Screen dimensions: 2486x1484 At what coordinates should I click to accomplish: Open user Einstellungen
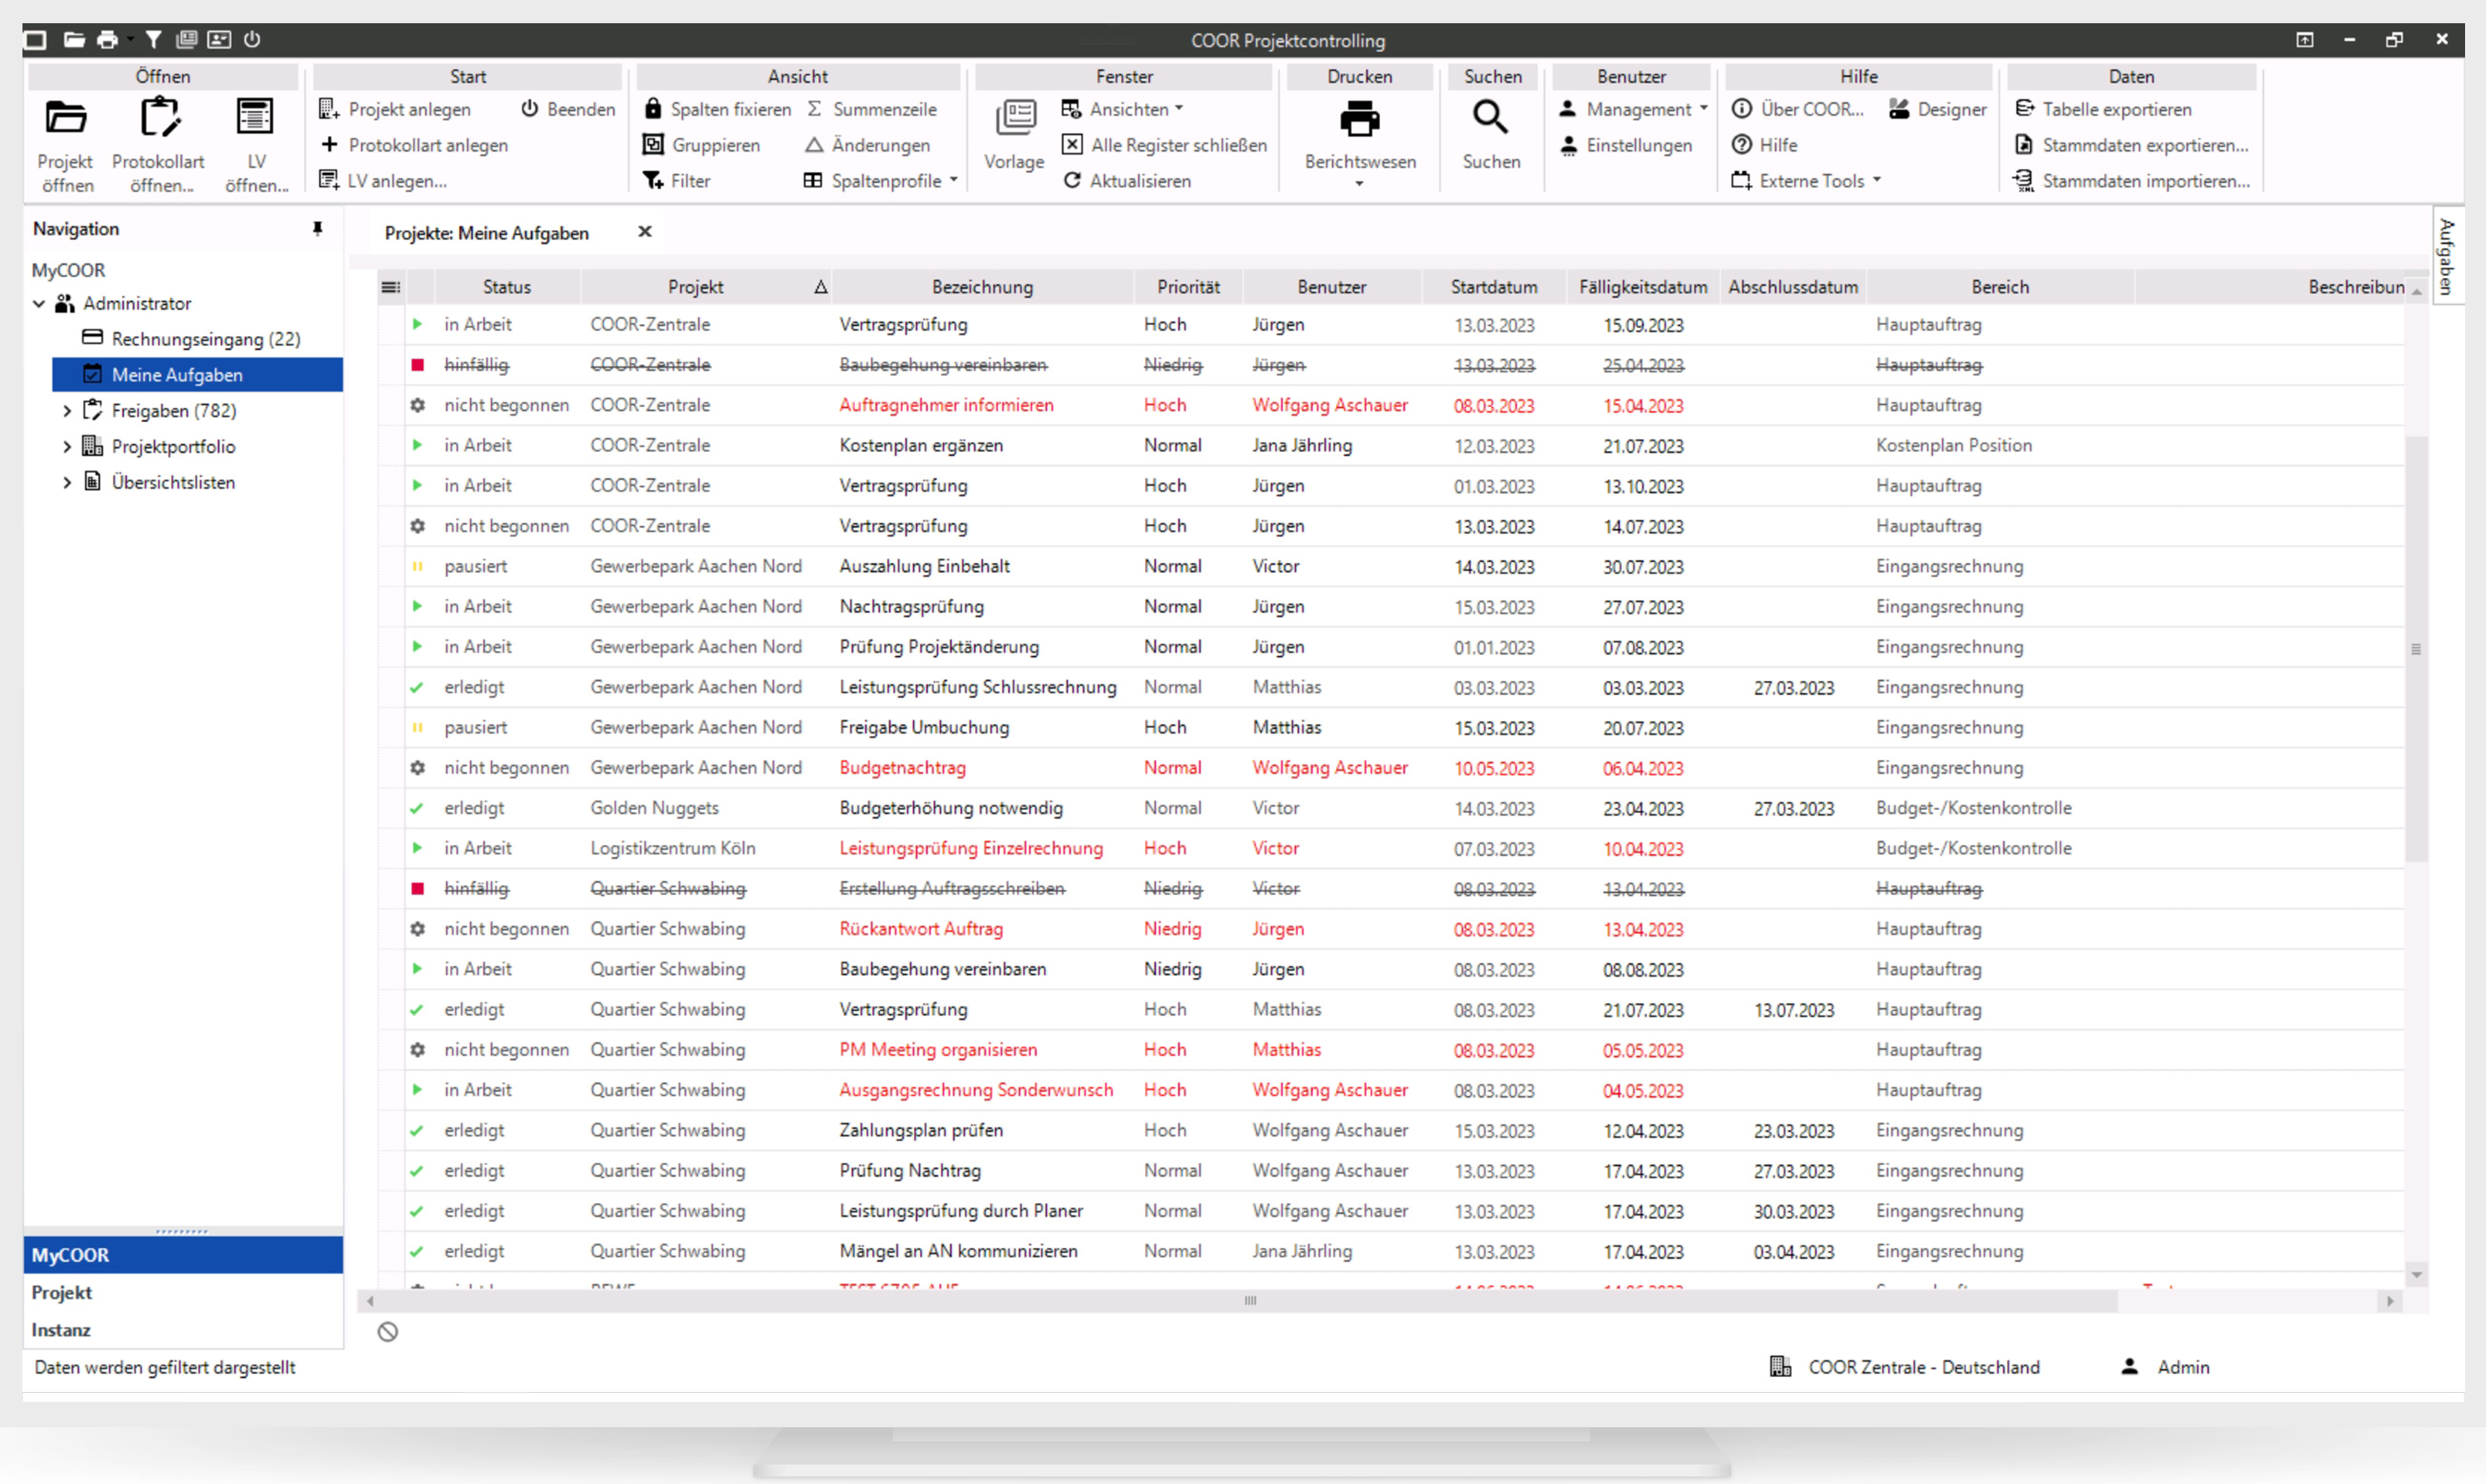1626,145
